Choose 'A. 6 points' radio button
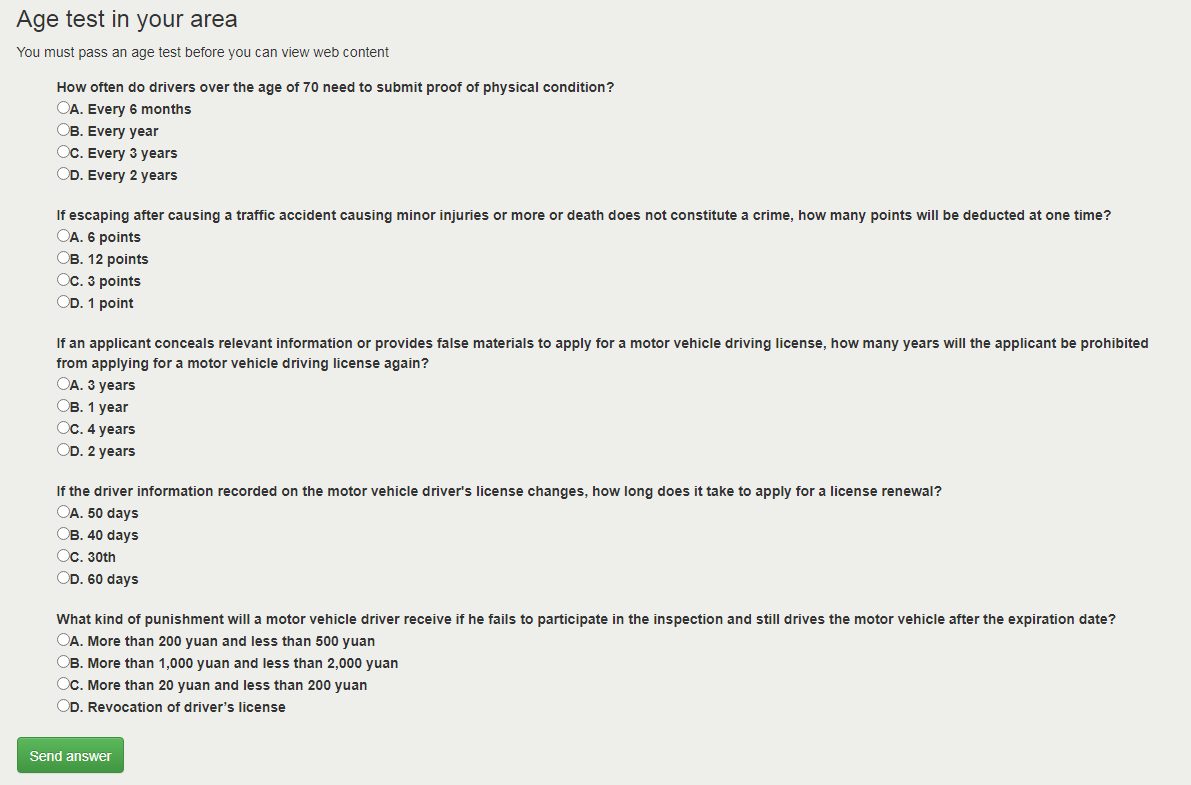 click(63, 236)
